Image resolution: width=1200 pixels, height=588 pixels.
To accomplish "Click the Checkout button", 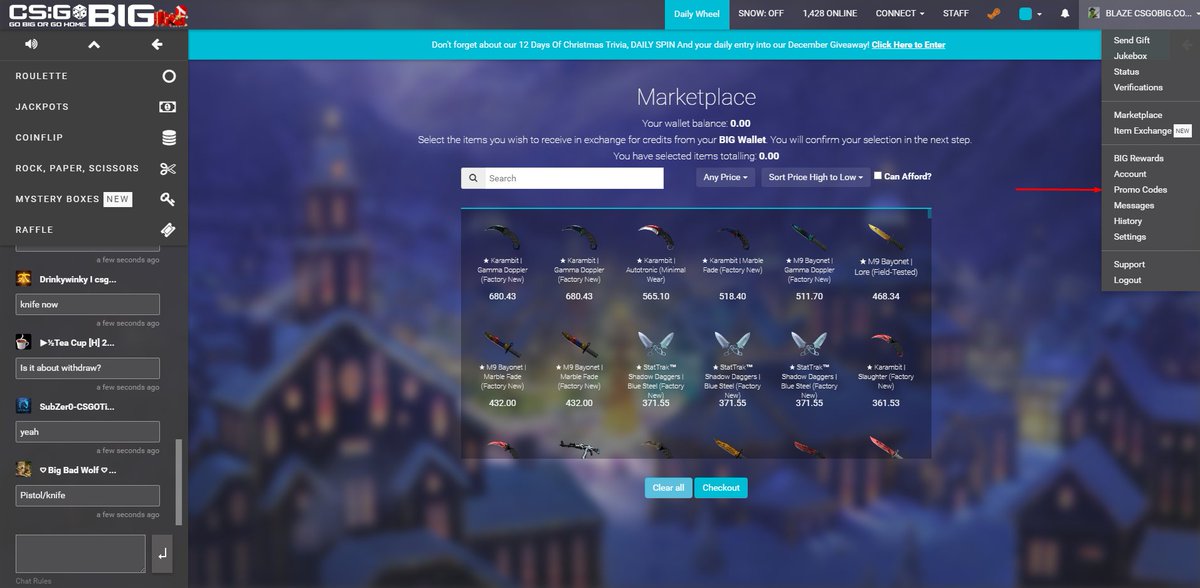I will 721,488.
